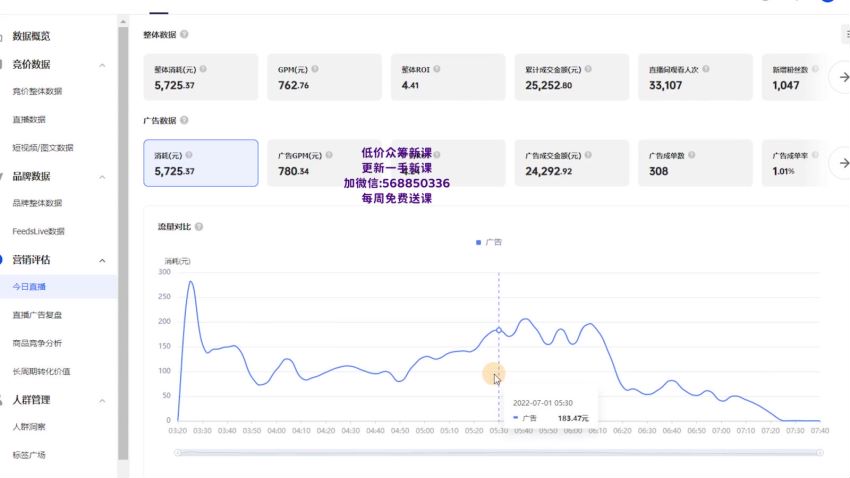The image size is (850, 478).
Task: Click the sidebar vertical scrollbar
Action: 123,243
